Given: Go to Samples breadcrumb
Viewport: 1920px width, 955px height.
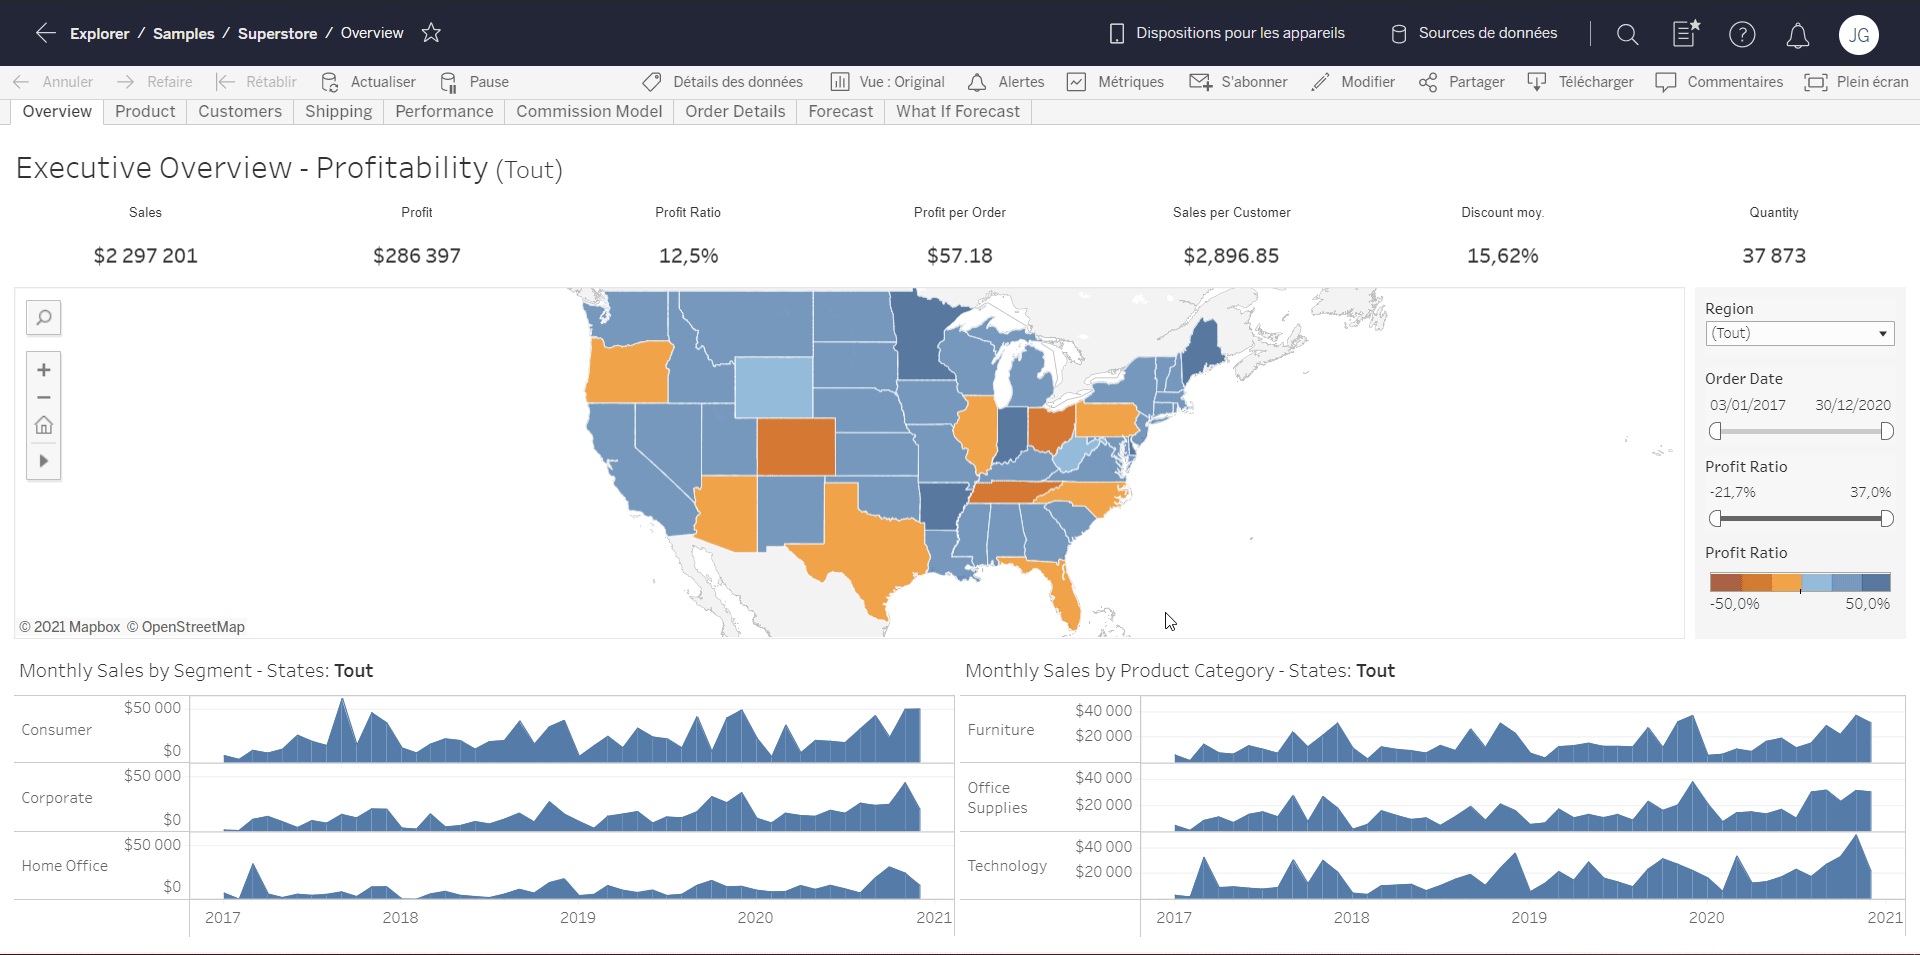Looking at the screenshot, I should pos(184,34).
